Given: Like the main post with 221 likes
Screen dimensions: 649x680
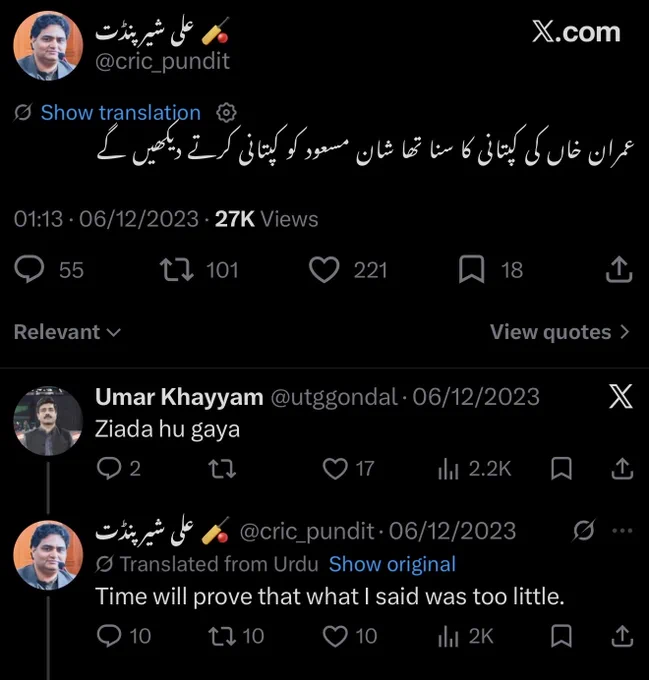Looking at the screenshot, I should (324, 269).
